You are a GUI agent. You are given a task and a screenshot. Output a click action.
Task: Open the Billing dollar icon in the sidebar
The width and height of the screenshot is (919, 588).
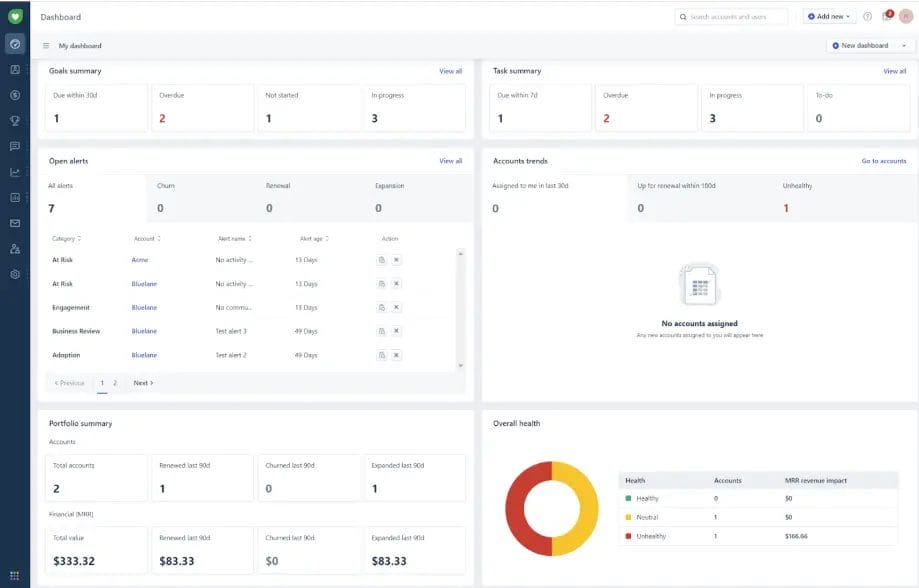pos(14,95)
